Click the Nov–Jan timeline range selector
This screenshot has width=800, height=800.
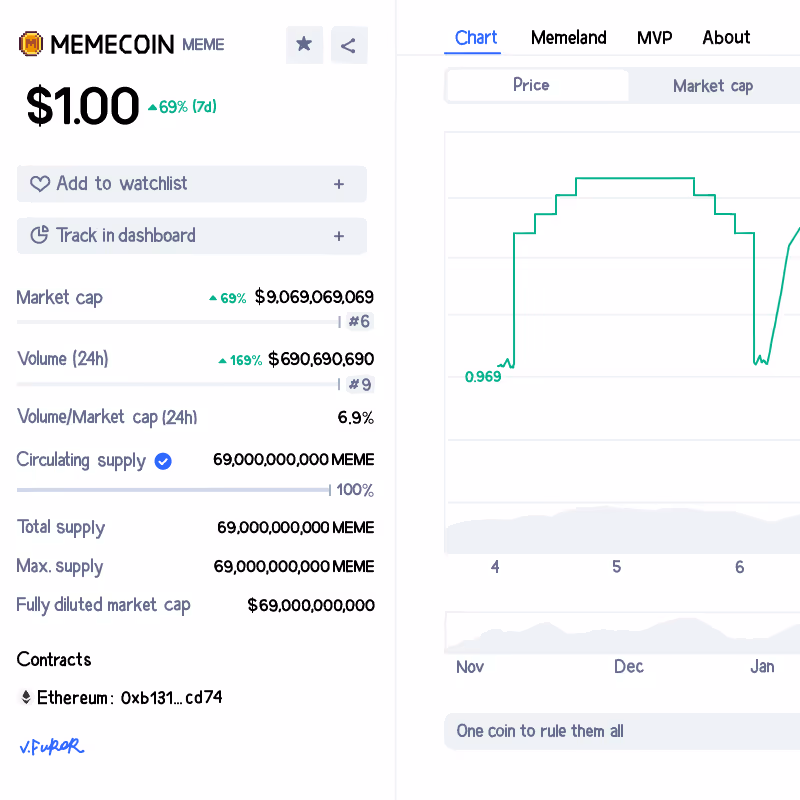click(x=621, y=633)
